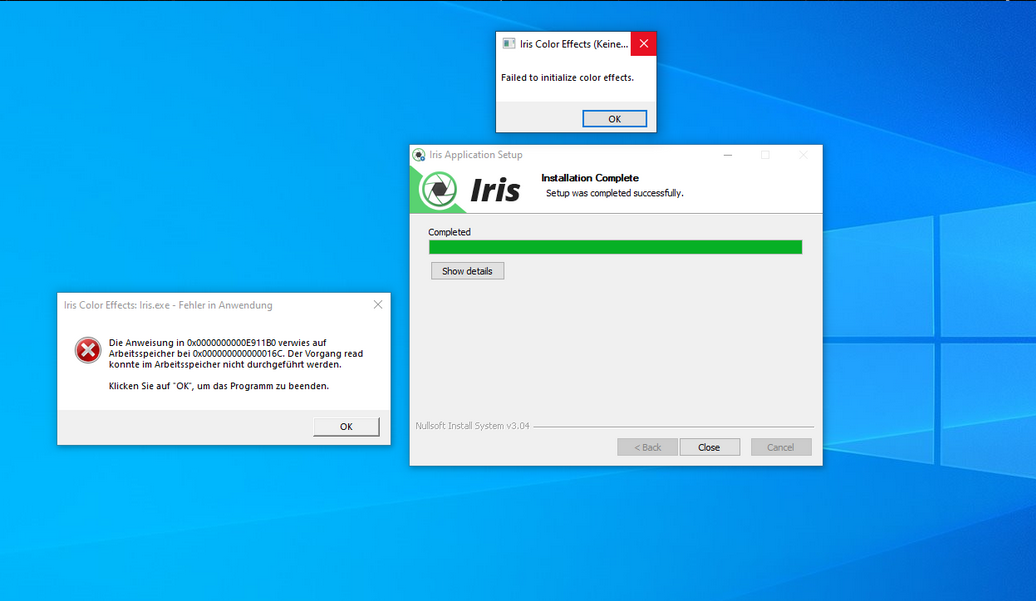Click OK in the Fehler in Anwendung dialog
This screenshot has height=601, width=1036.
(346, 427)
